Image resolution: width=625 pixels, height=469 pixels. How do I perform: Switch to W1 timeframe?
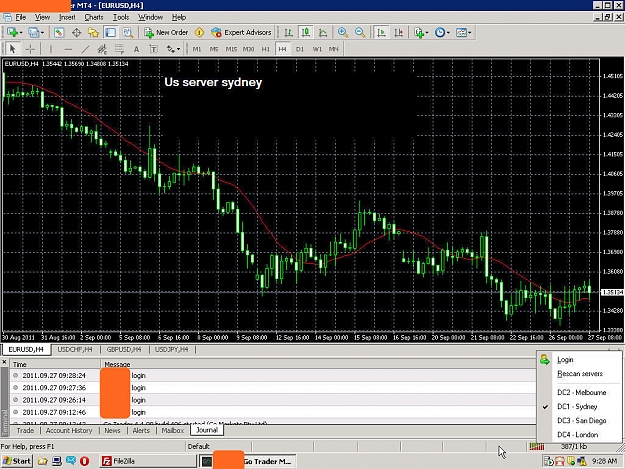point(317,49)
